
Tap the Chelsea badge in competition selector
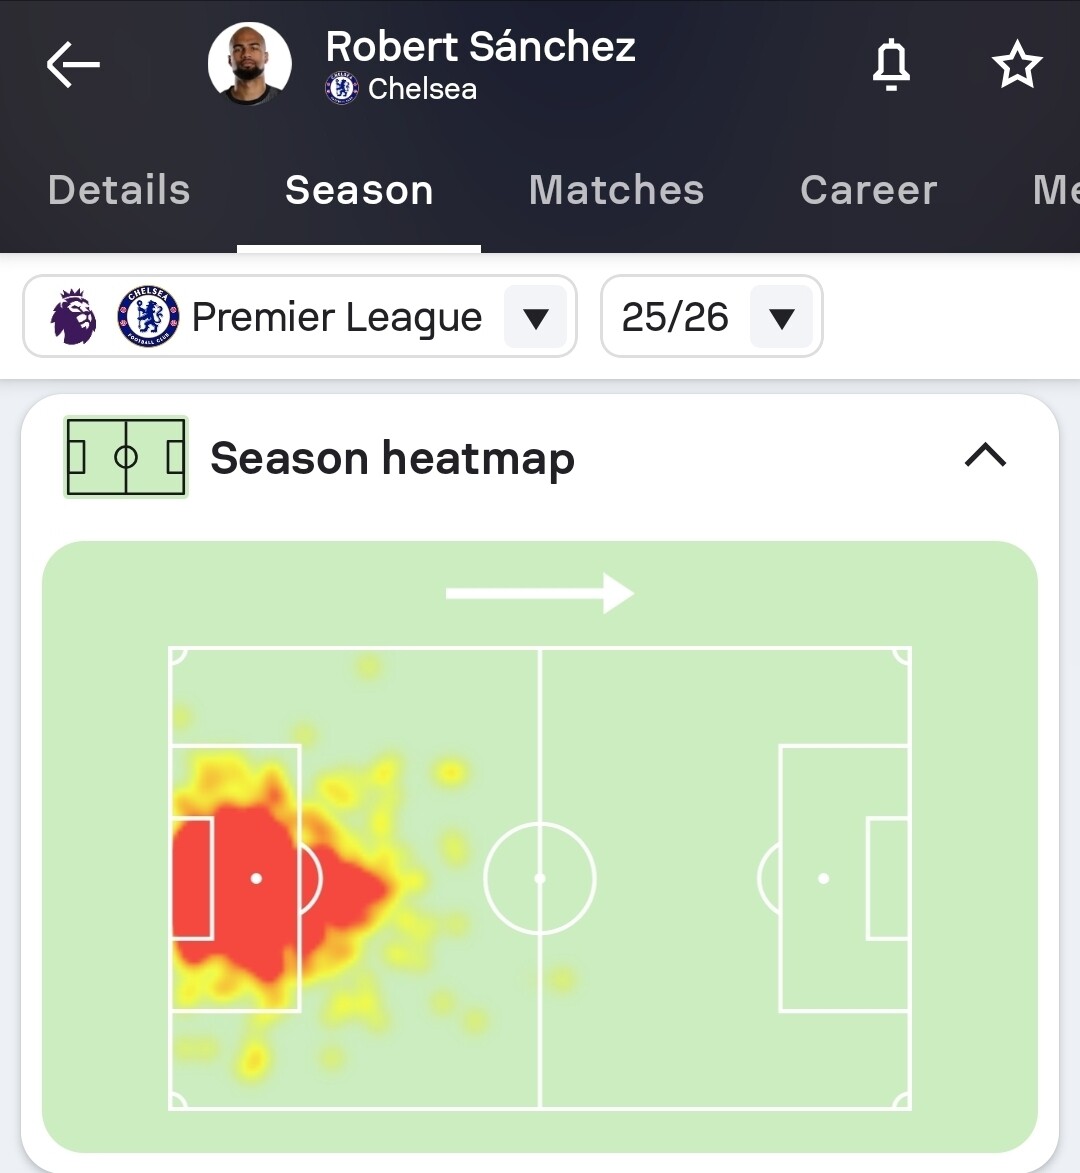coord(148,317)
